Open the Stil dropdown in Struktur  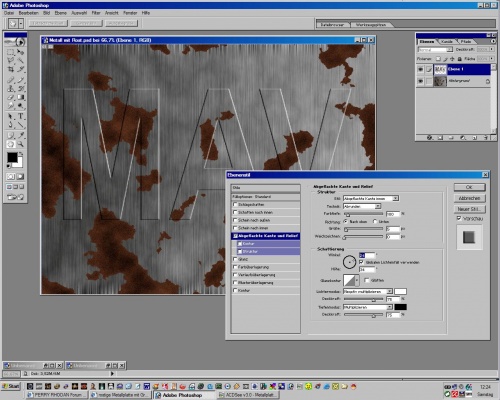371,199
